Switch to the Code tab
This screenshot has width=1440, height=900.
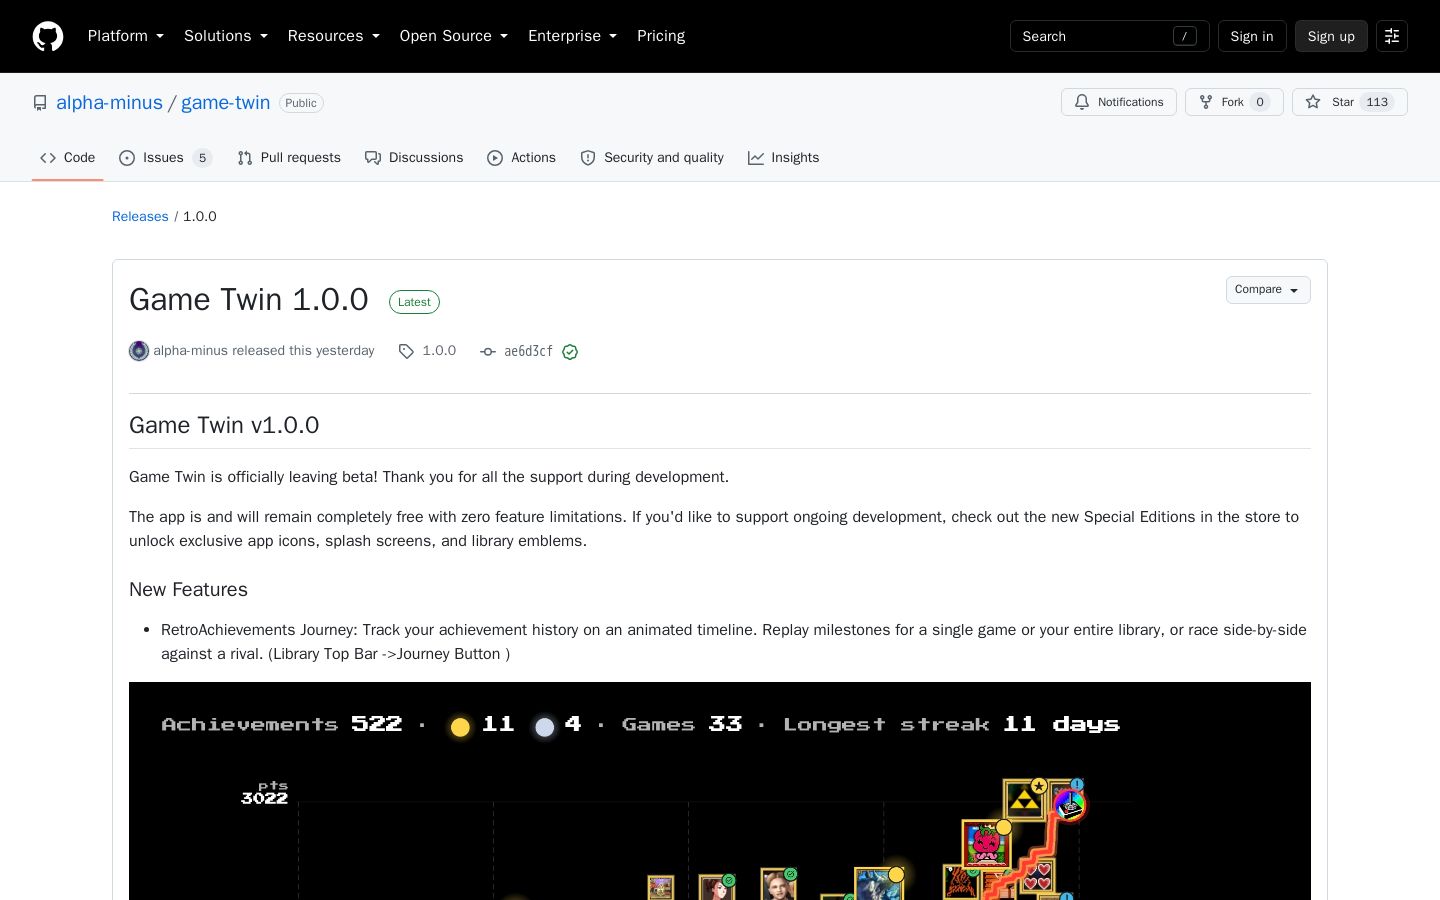pyautogui.click(x=68, y=158)
